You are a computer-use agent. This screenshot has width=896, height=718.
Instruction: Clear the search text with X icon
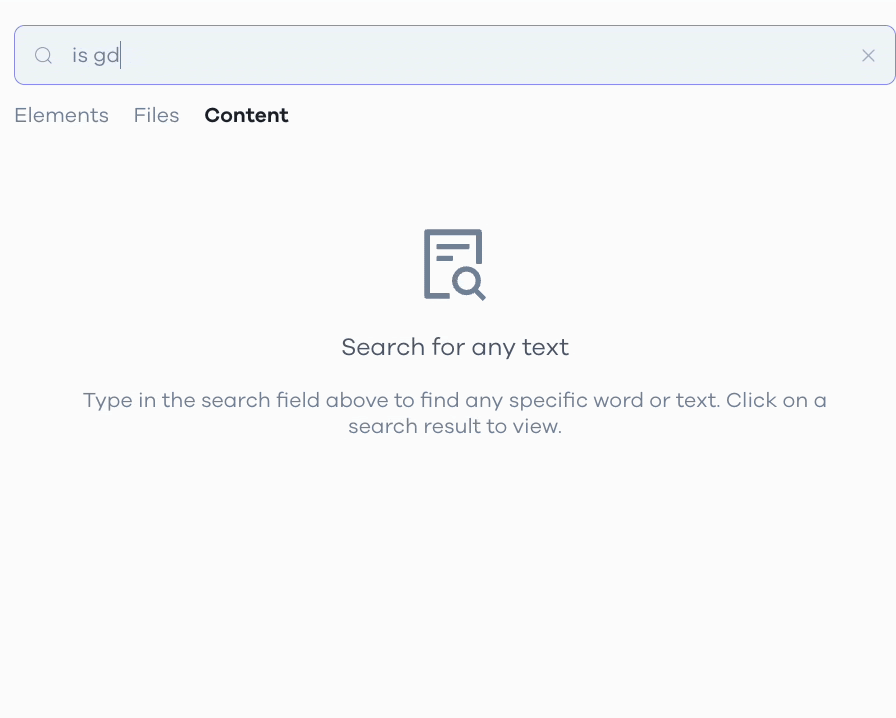point(868,55)
